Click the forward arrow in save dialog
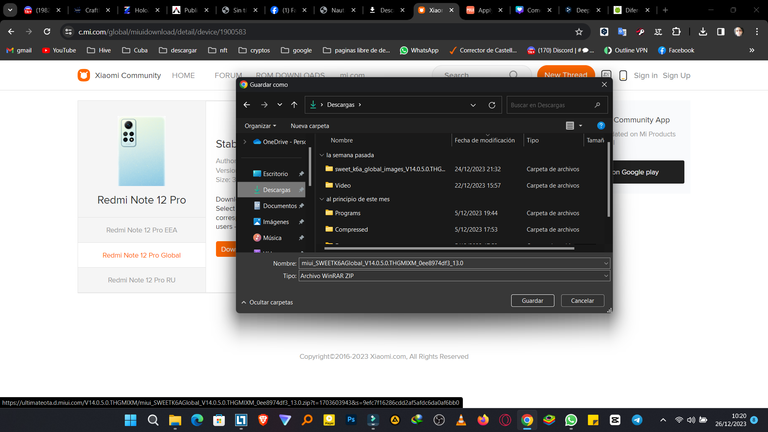This screenshot has height=432, width=768. point(264,105)
